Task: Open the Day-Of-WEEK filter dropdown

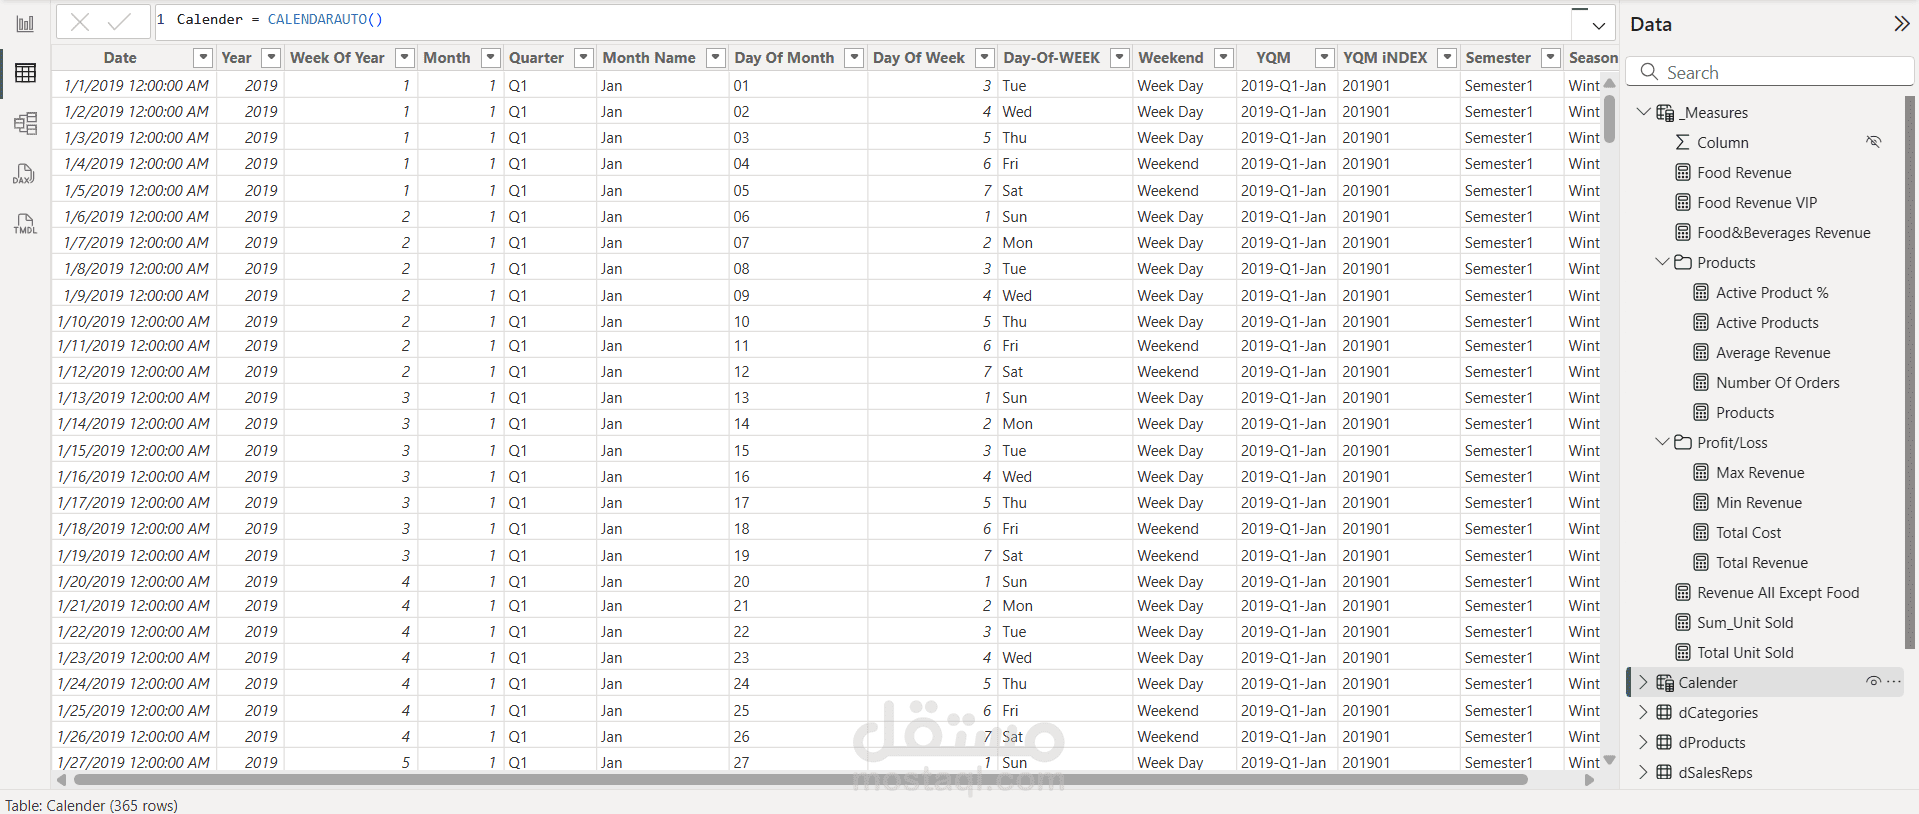Action: (1120, 58)
